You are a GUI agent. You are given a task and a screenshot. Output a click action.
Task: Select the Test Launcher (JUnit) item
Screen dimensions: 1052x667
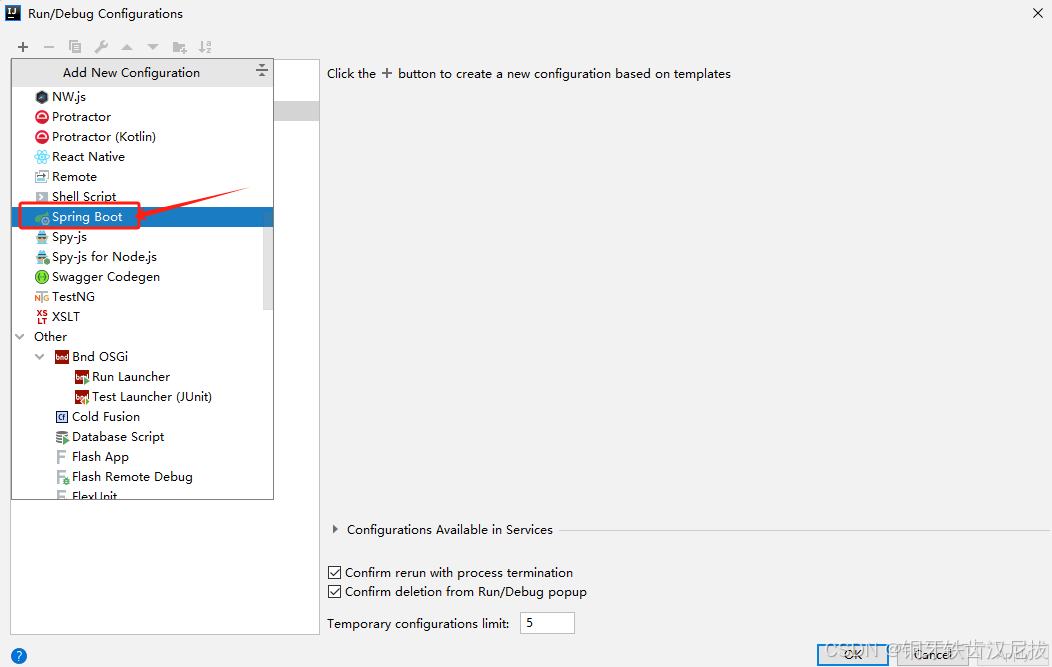(142, 397)
